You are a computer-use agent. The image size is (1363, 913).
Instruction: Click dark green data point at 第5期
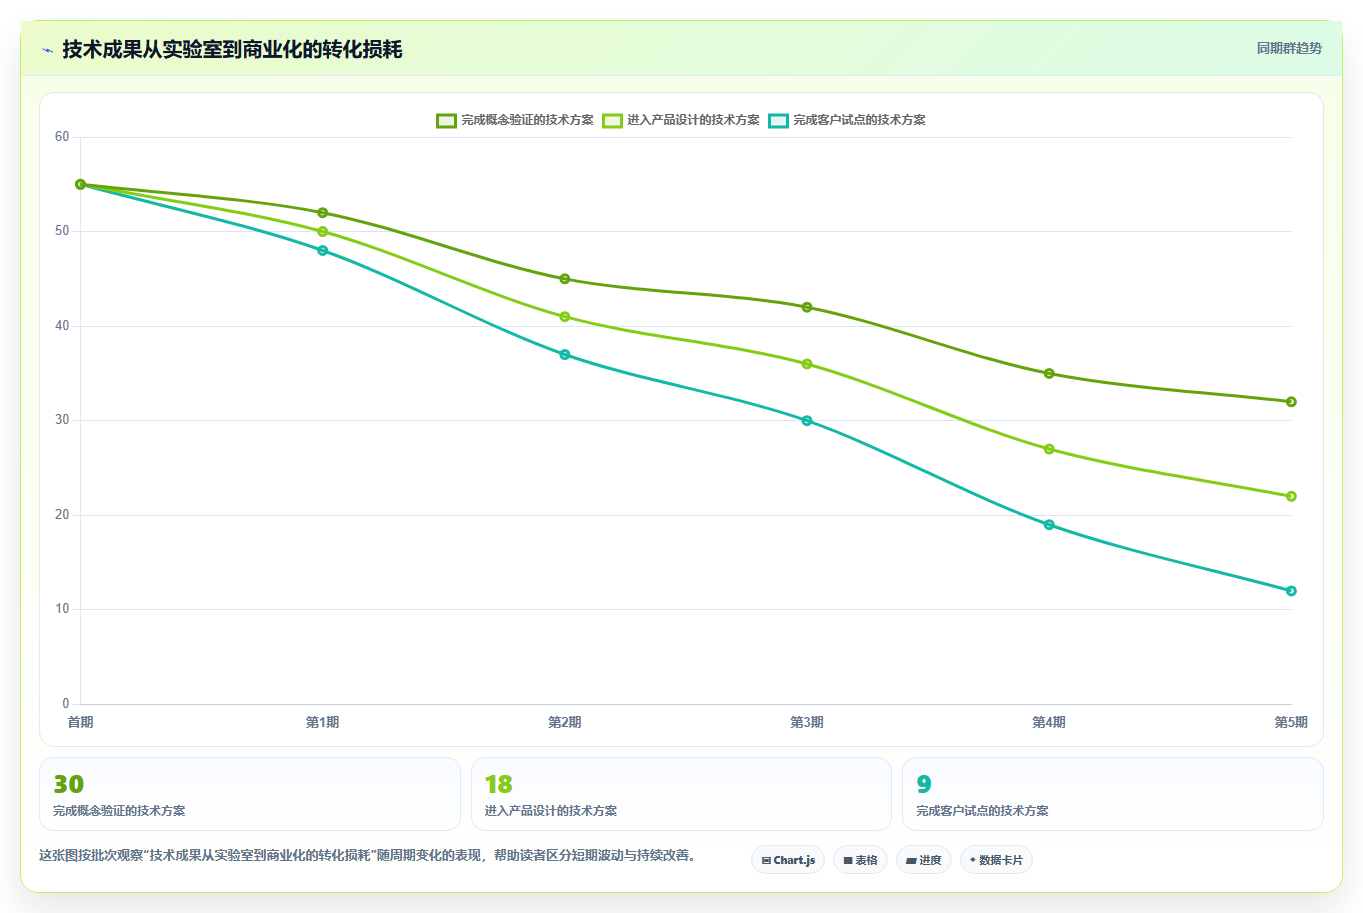1291,402
